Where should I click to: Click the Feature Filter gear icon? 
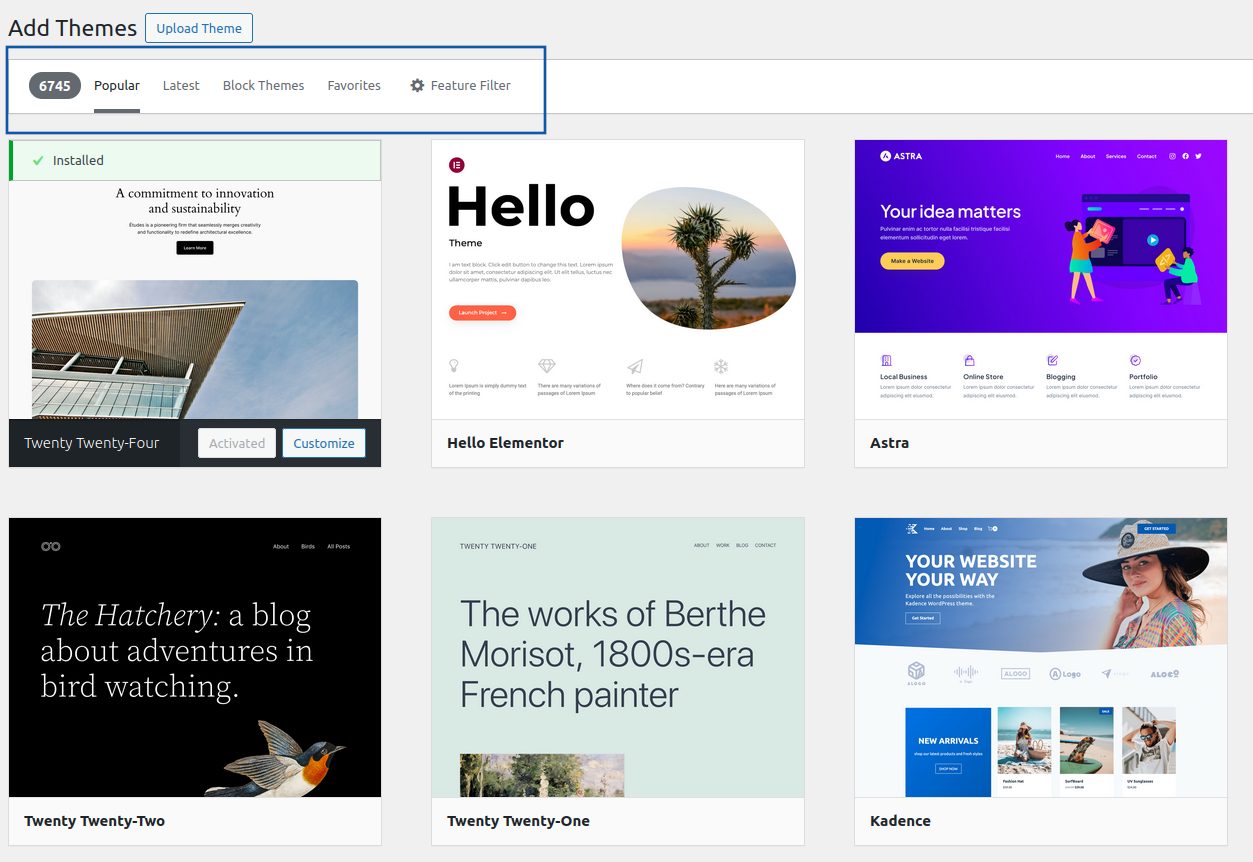click(x=417, y=85)
